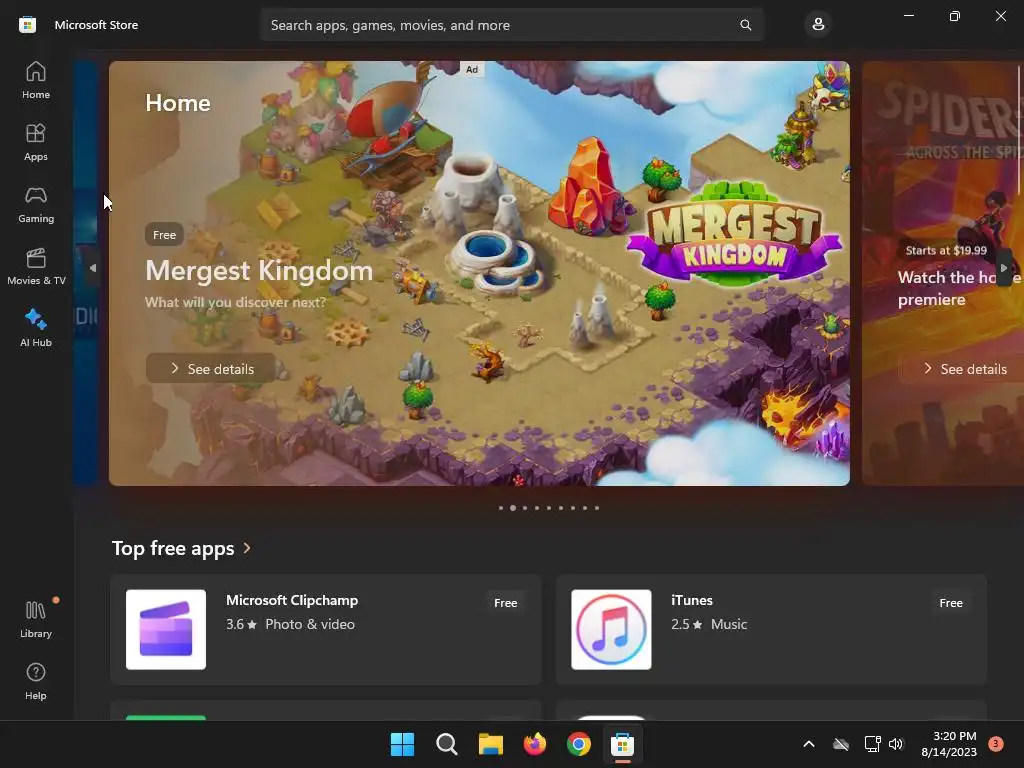Open the Home section in sidebar
The image size is (1024, 768).
tap(36, 80)
